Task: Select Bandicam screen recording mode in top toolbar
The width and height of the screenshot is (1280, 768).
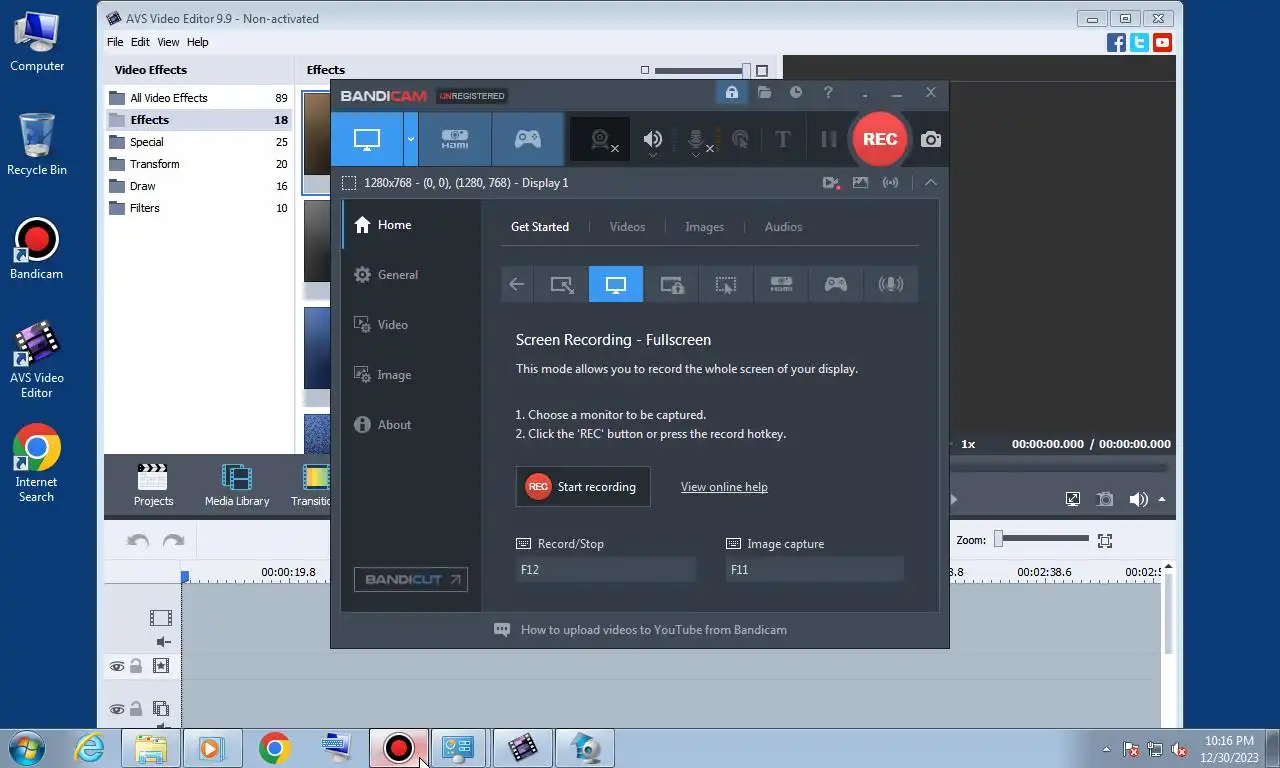Action: pyautogui.click(x=367, y=139)
